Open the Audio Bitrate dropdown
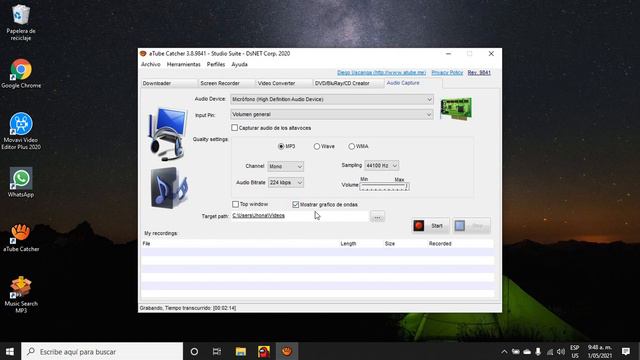 [x=286, y=182]
